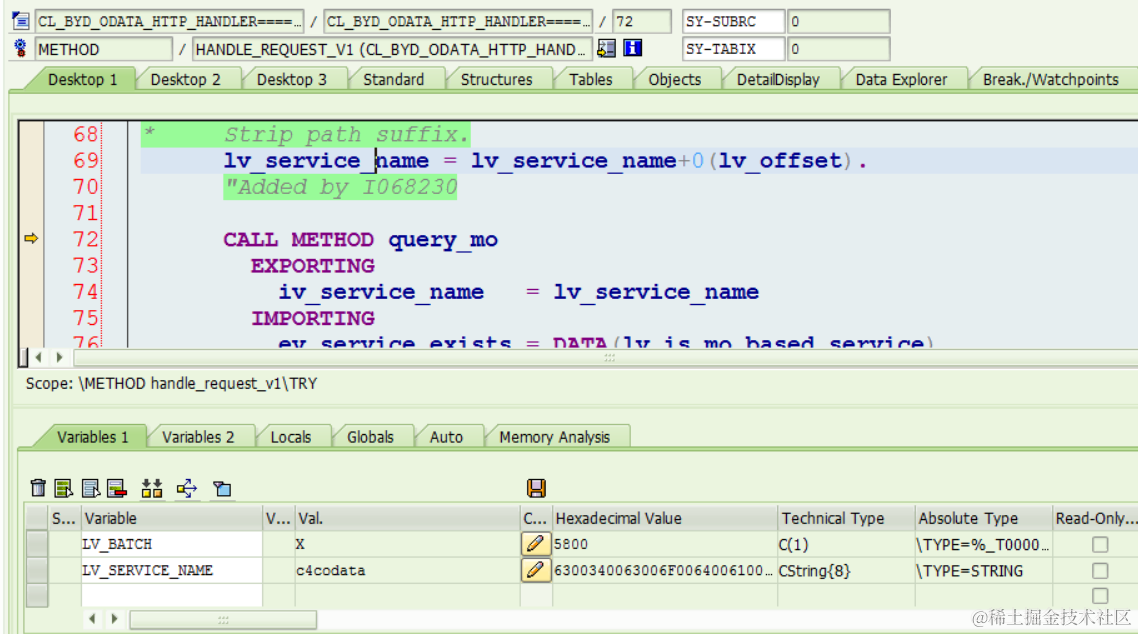Switch to the Objects tab
Image resolution: width=1138 pixels, height=634 pixels.
click(x=675, y=79)
